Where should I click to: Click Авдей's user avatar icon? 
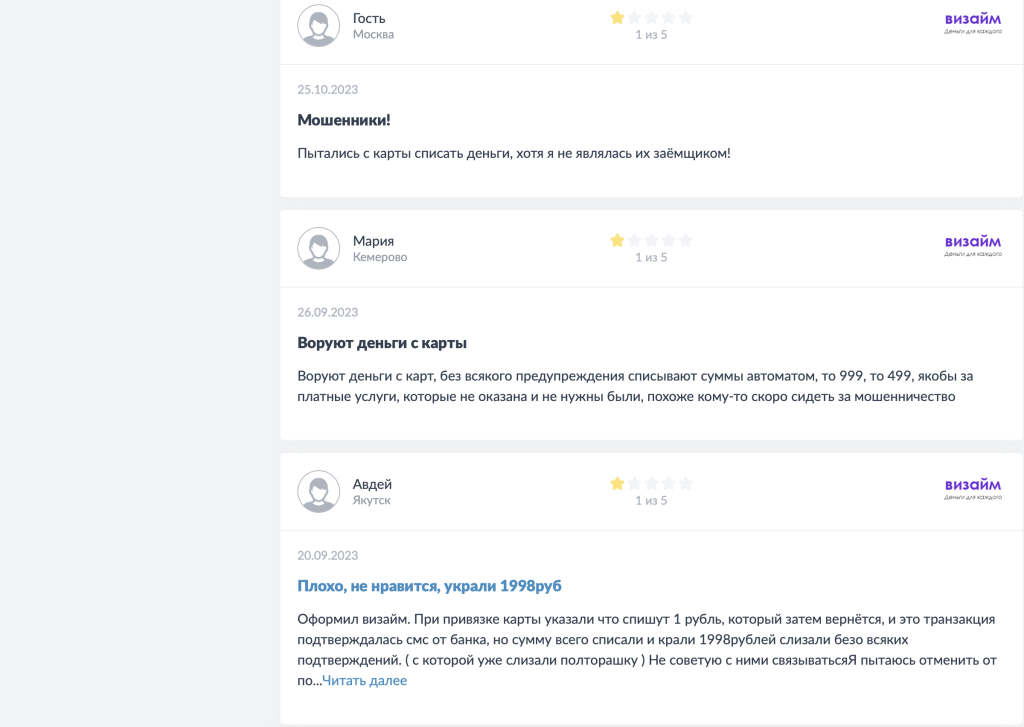tap(318, 491)
